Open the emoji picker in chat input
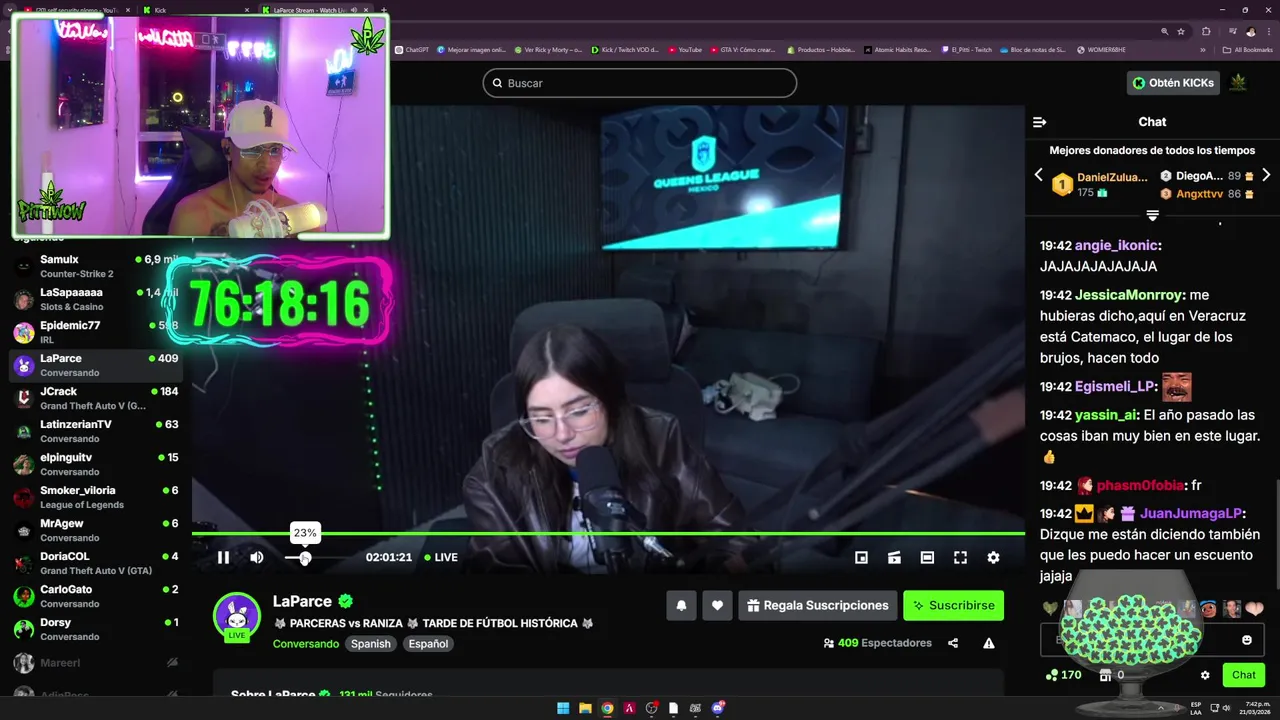The height and width of the screenshot is (720, 1280). [1247, 640]
